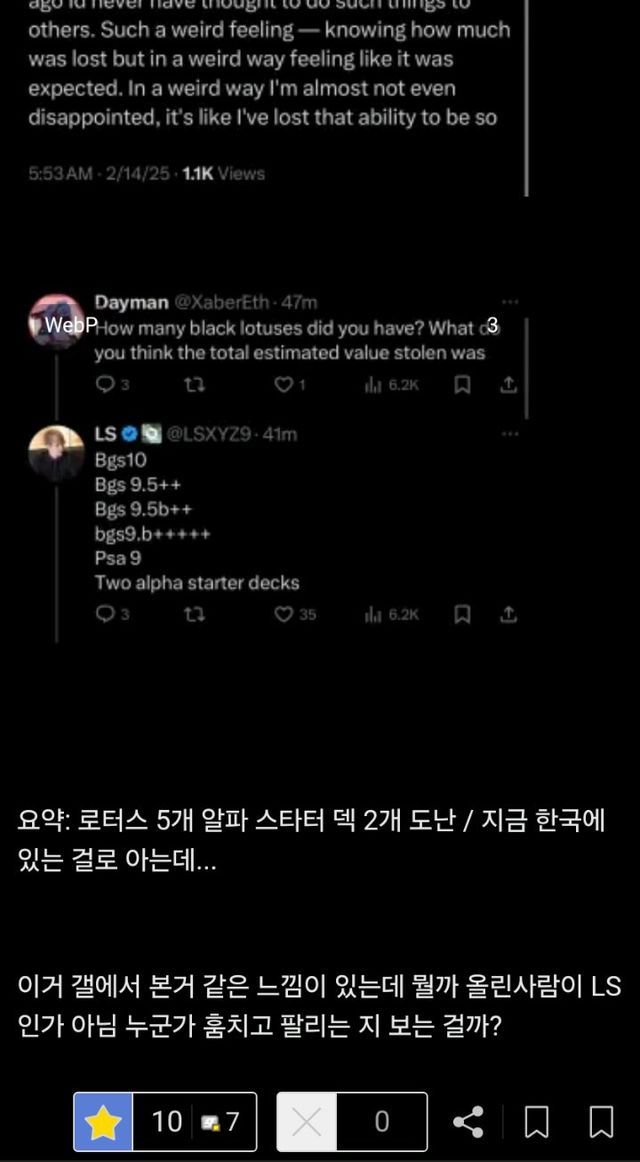
Task: Open comment icon on LS reply
Action: tap(105, 614)
